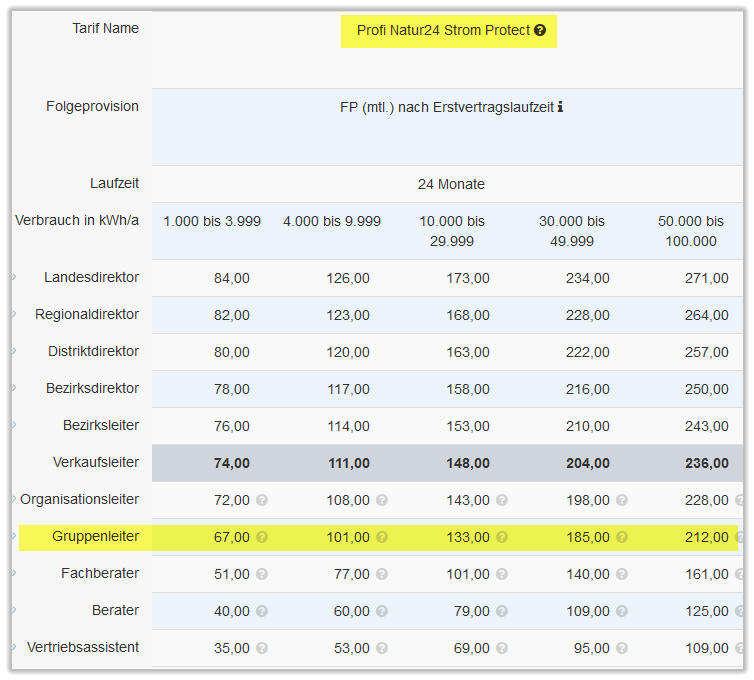Expand the Gruppenleiter row arrow
The image size is (754, 680).
point(15,537)
